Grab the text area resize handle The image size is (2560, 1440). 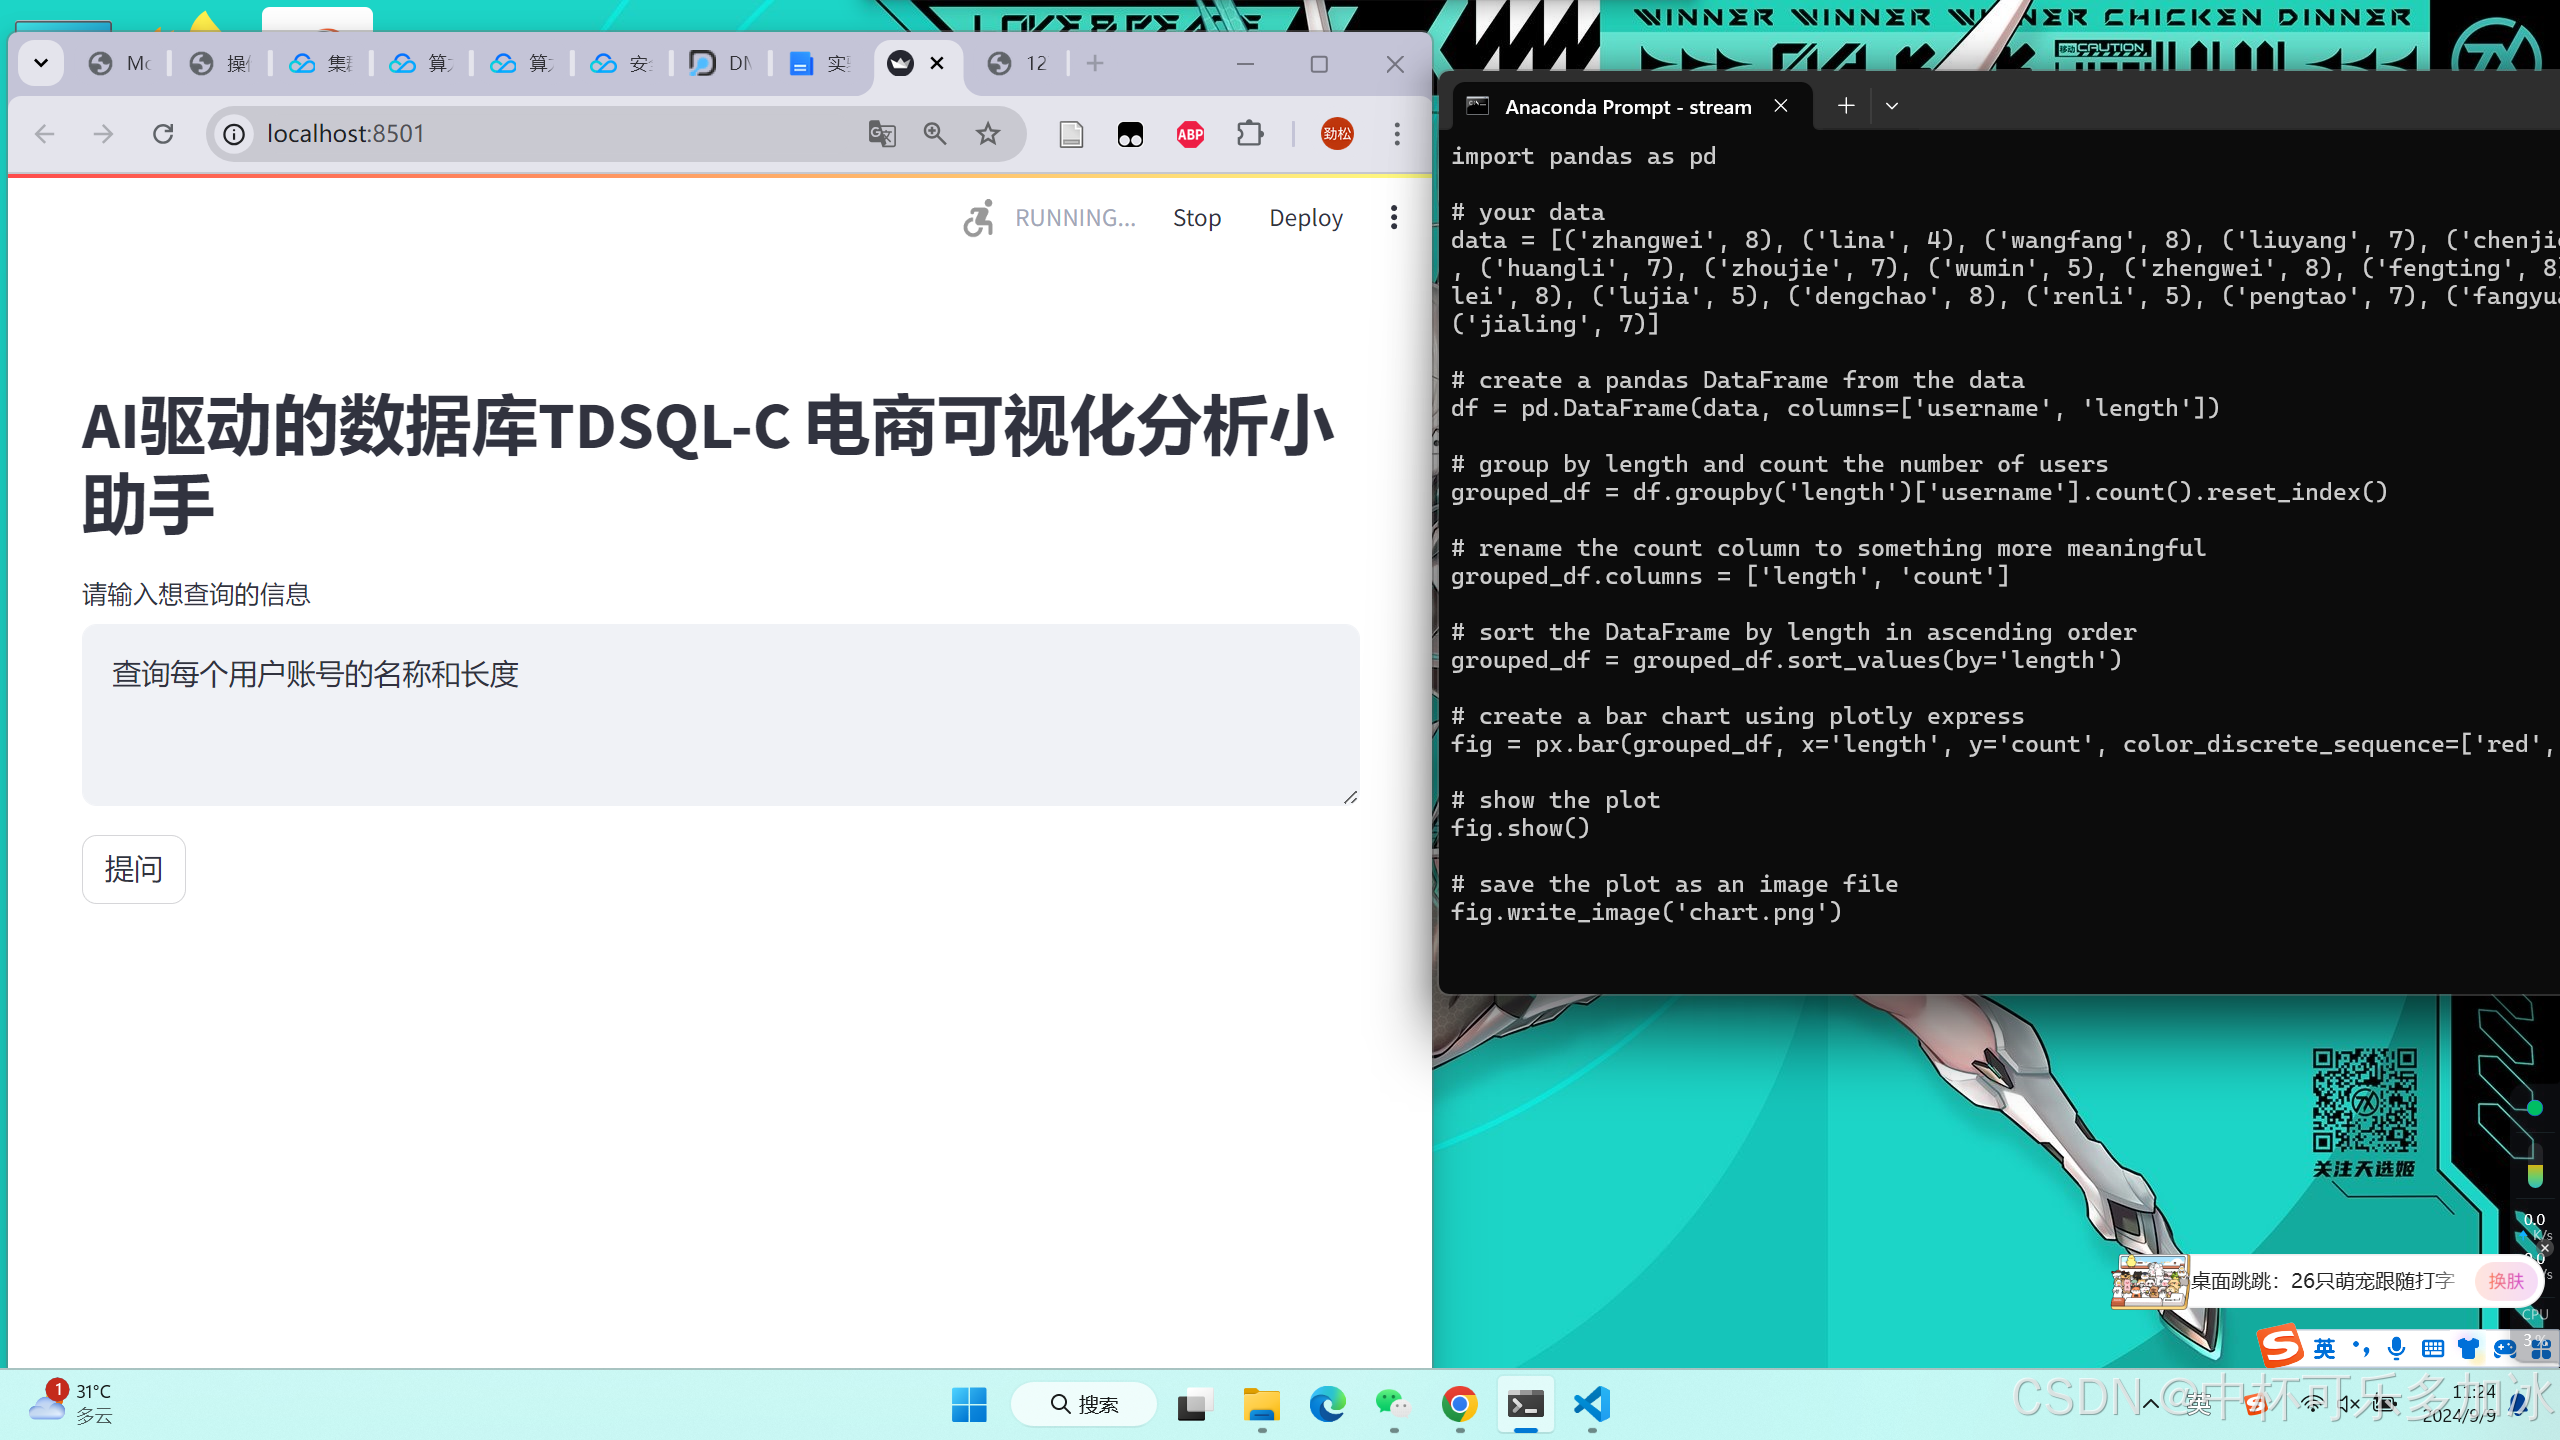point(1350,797)
